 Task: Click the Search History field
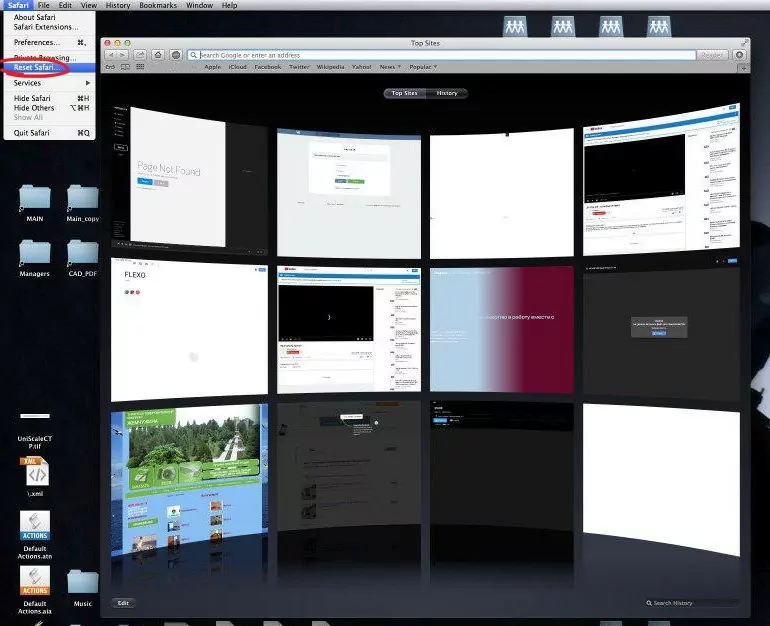tap(692, 602)
